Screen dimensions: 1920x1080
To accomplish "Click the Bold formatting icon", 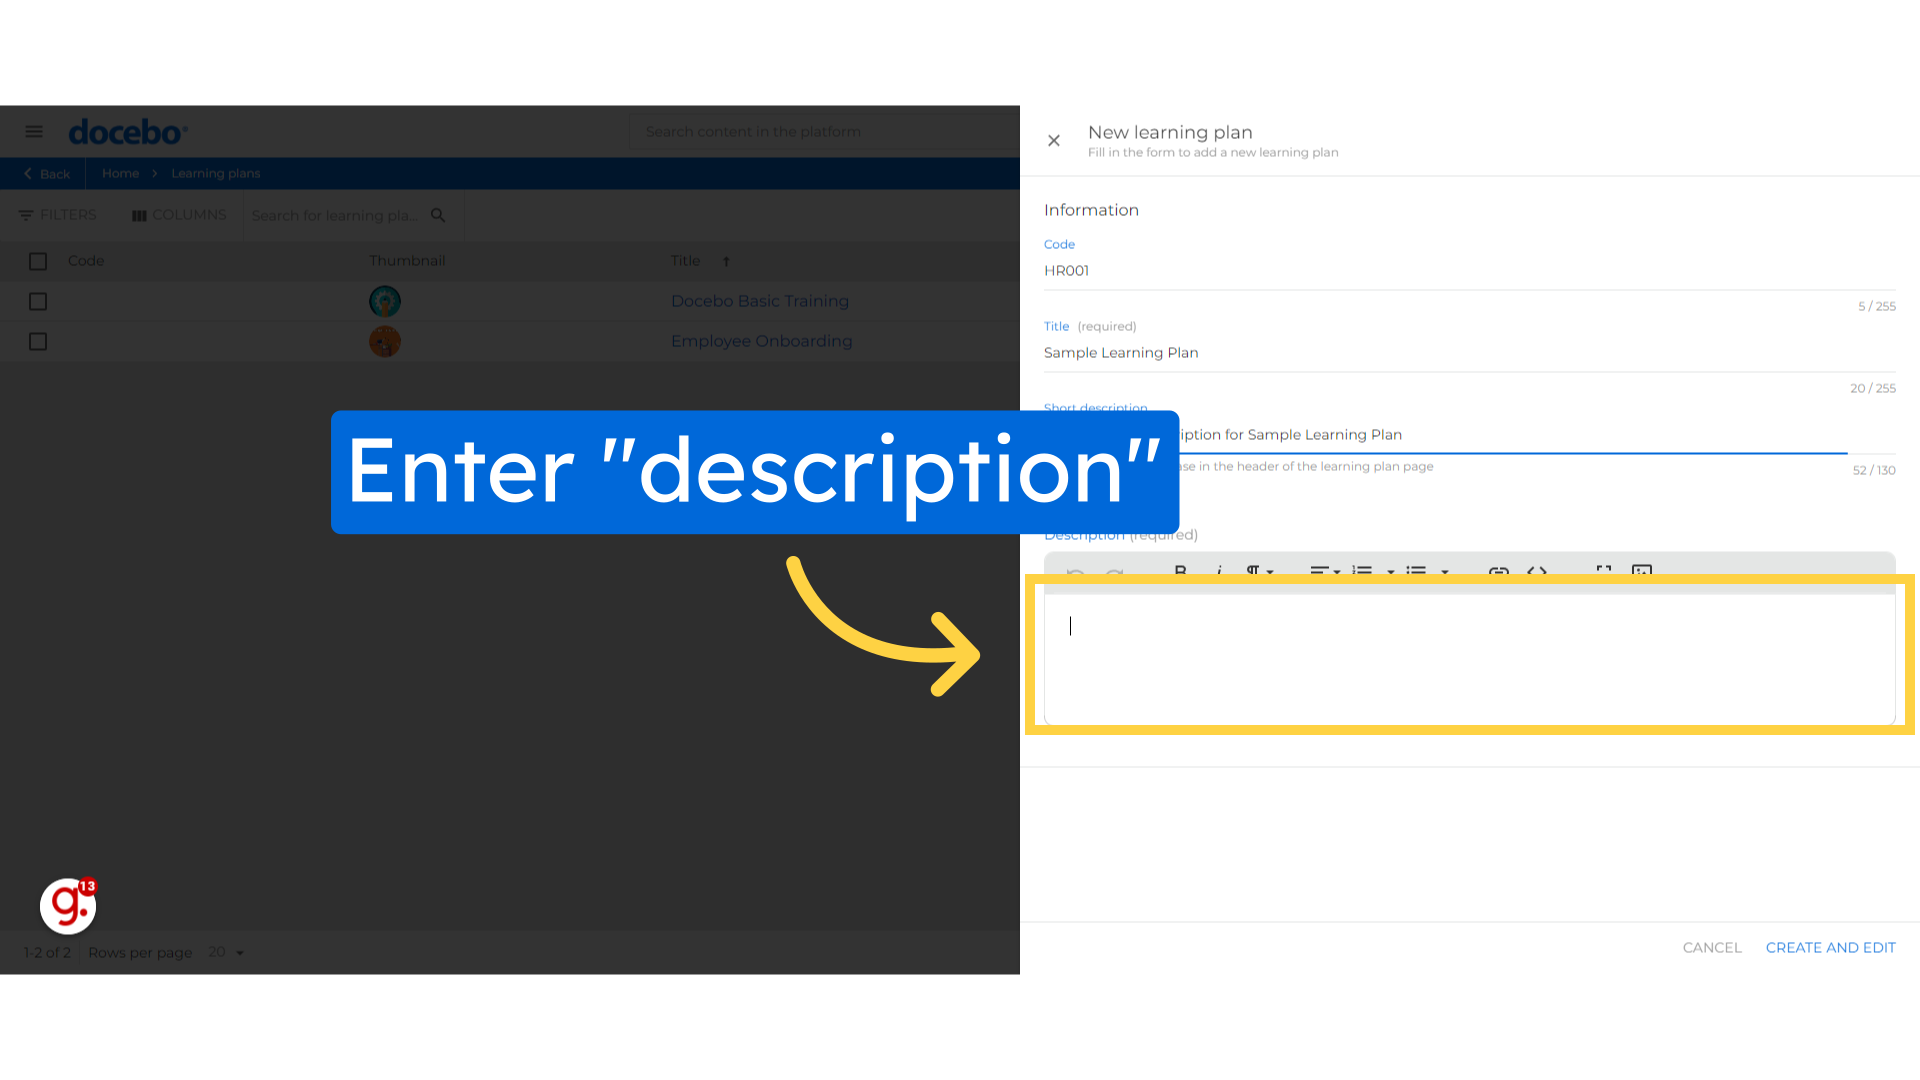I will click(1182, 570).
